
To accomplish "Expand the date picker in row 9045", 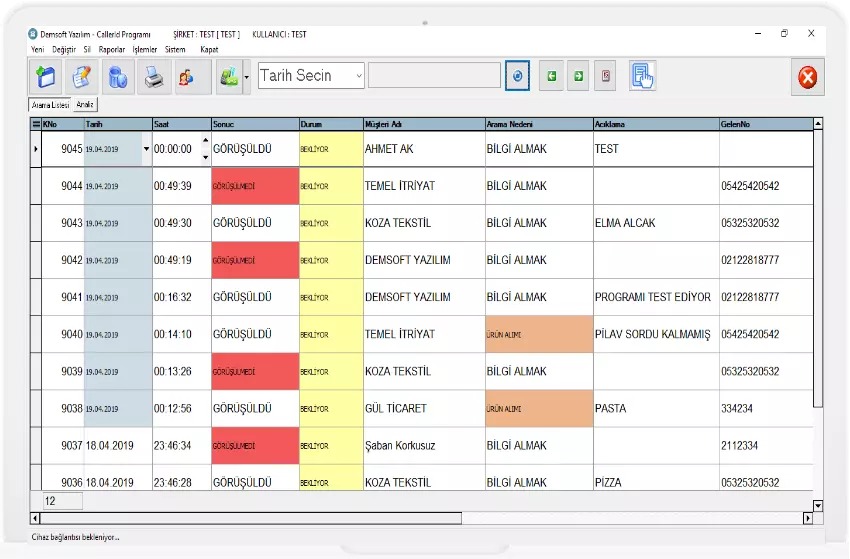I will pyautogui.click(x=147, y=149).
